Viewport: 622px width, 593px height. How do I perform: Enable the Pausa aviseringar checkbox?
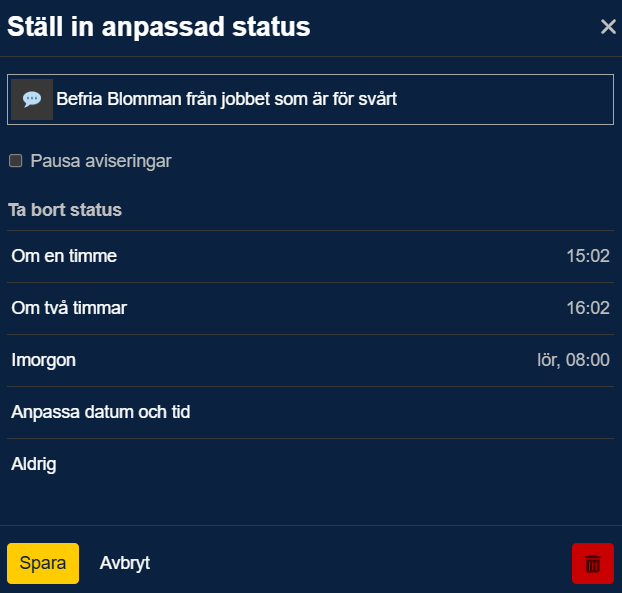tap(16, 160)
